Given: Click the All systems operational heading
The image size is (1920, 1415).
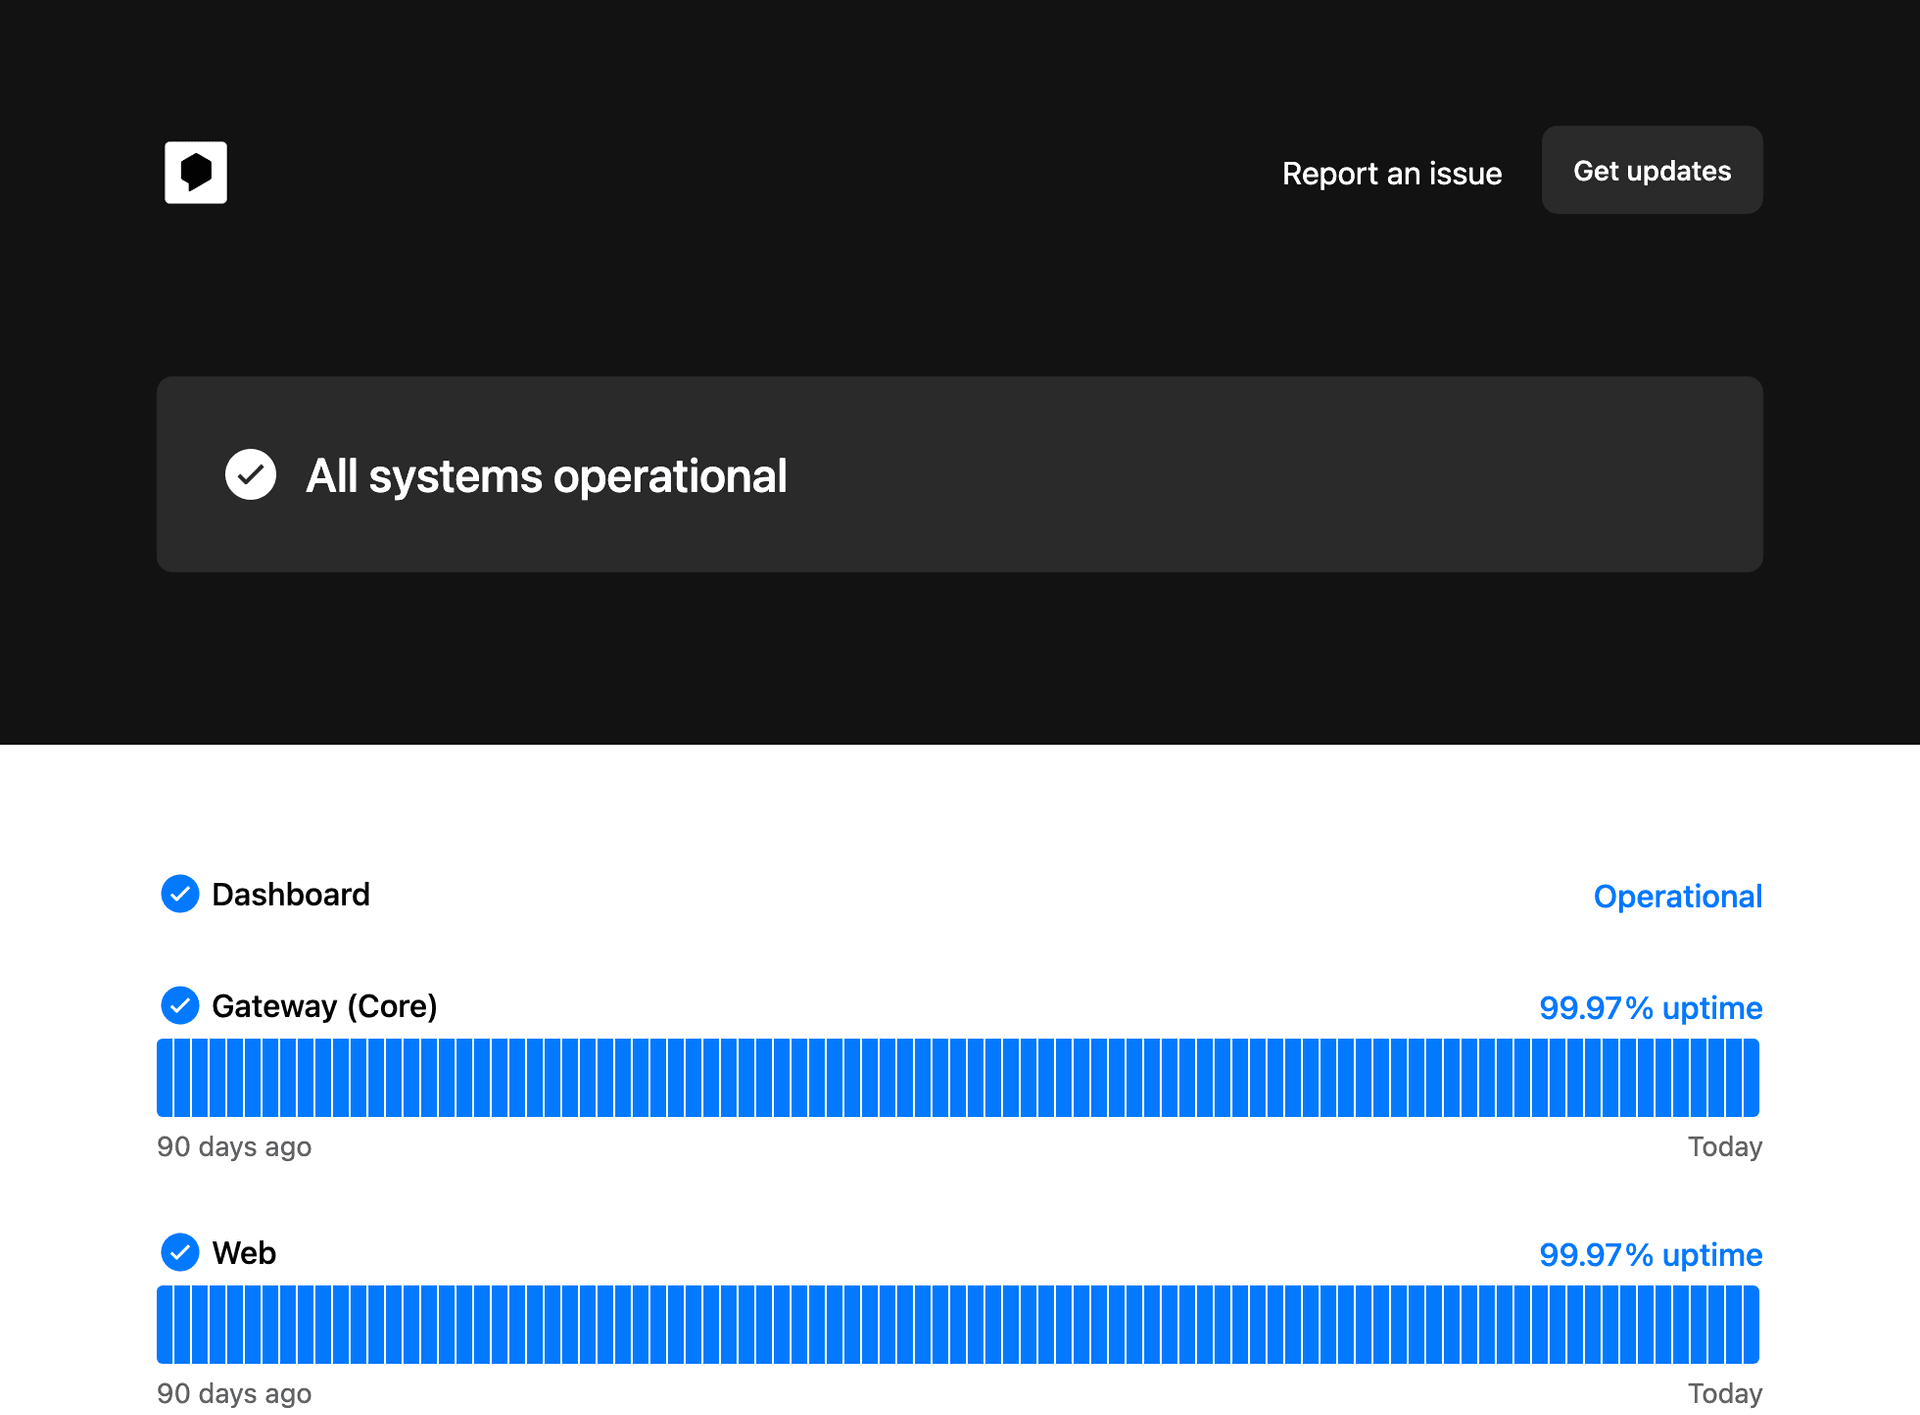Looking at the screenshot, I should (x=546, y=475).
